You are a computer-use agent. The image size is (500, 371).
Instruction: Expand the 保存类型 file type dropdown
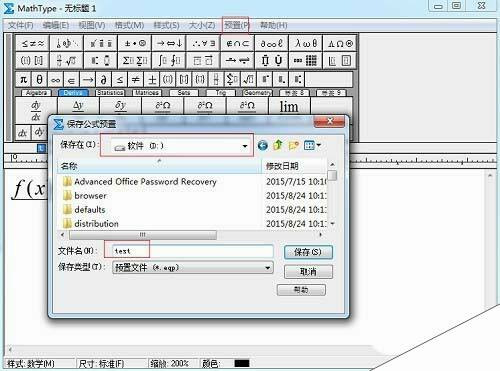[x=267, y=268]
